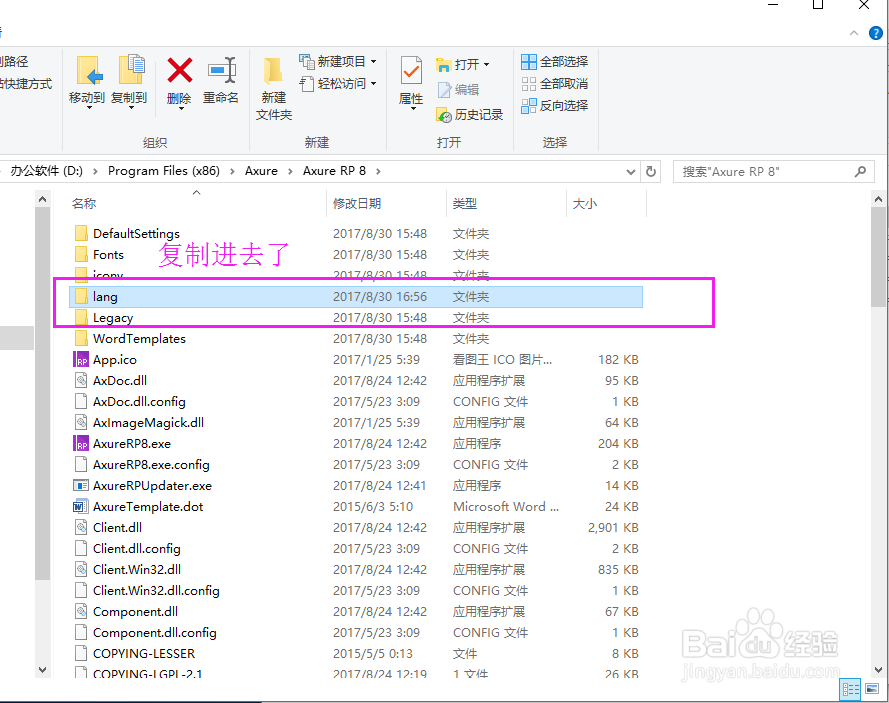Select the AxureRP8.exe application icon
This screenshot has height=703, width=889.
pos(81,443)
